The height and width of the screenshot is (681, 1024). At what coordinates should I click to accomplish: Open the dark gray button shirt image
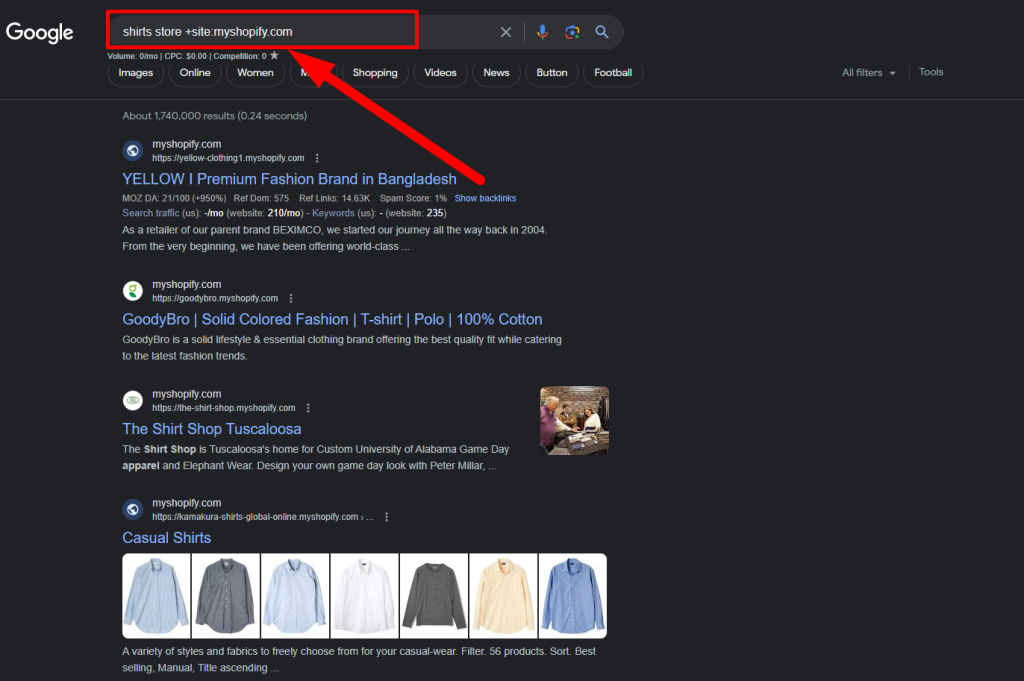point(225,595)
